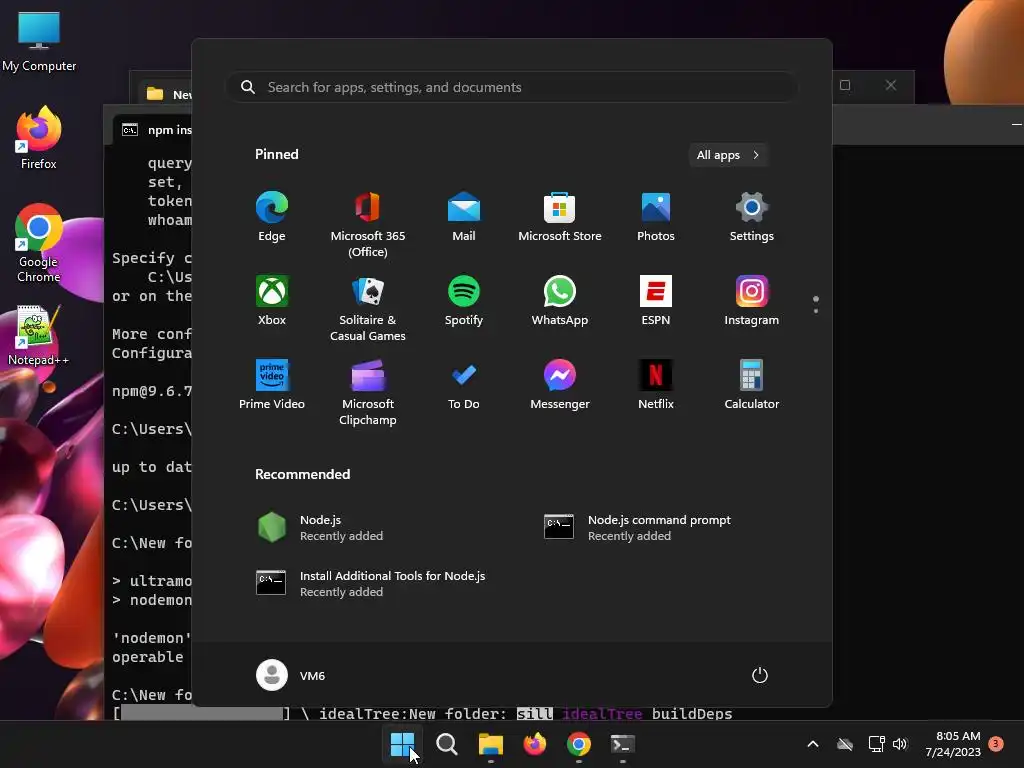Show hidden system tray icons
This screenshot has width=1024, height=768.
pos(813,744)
